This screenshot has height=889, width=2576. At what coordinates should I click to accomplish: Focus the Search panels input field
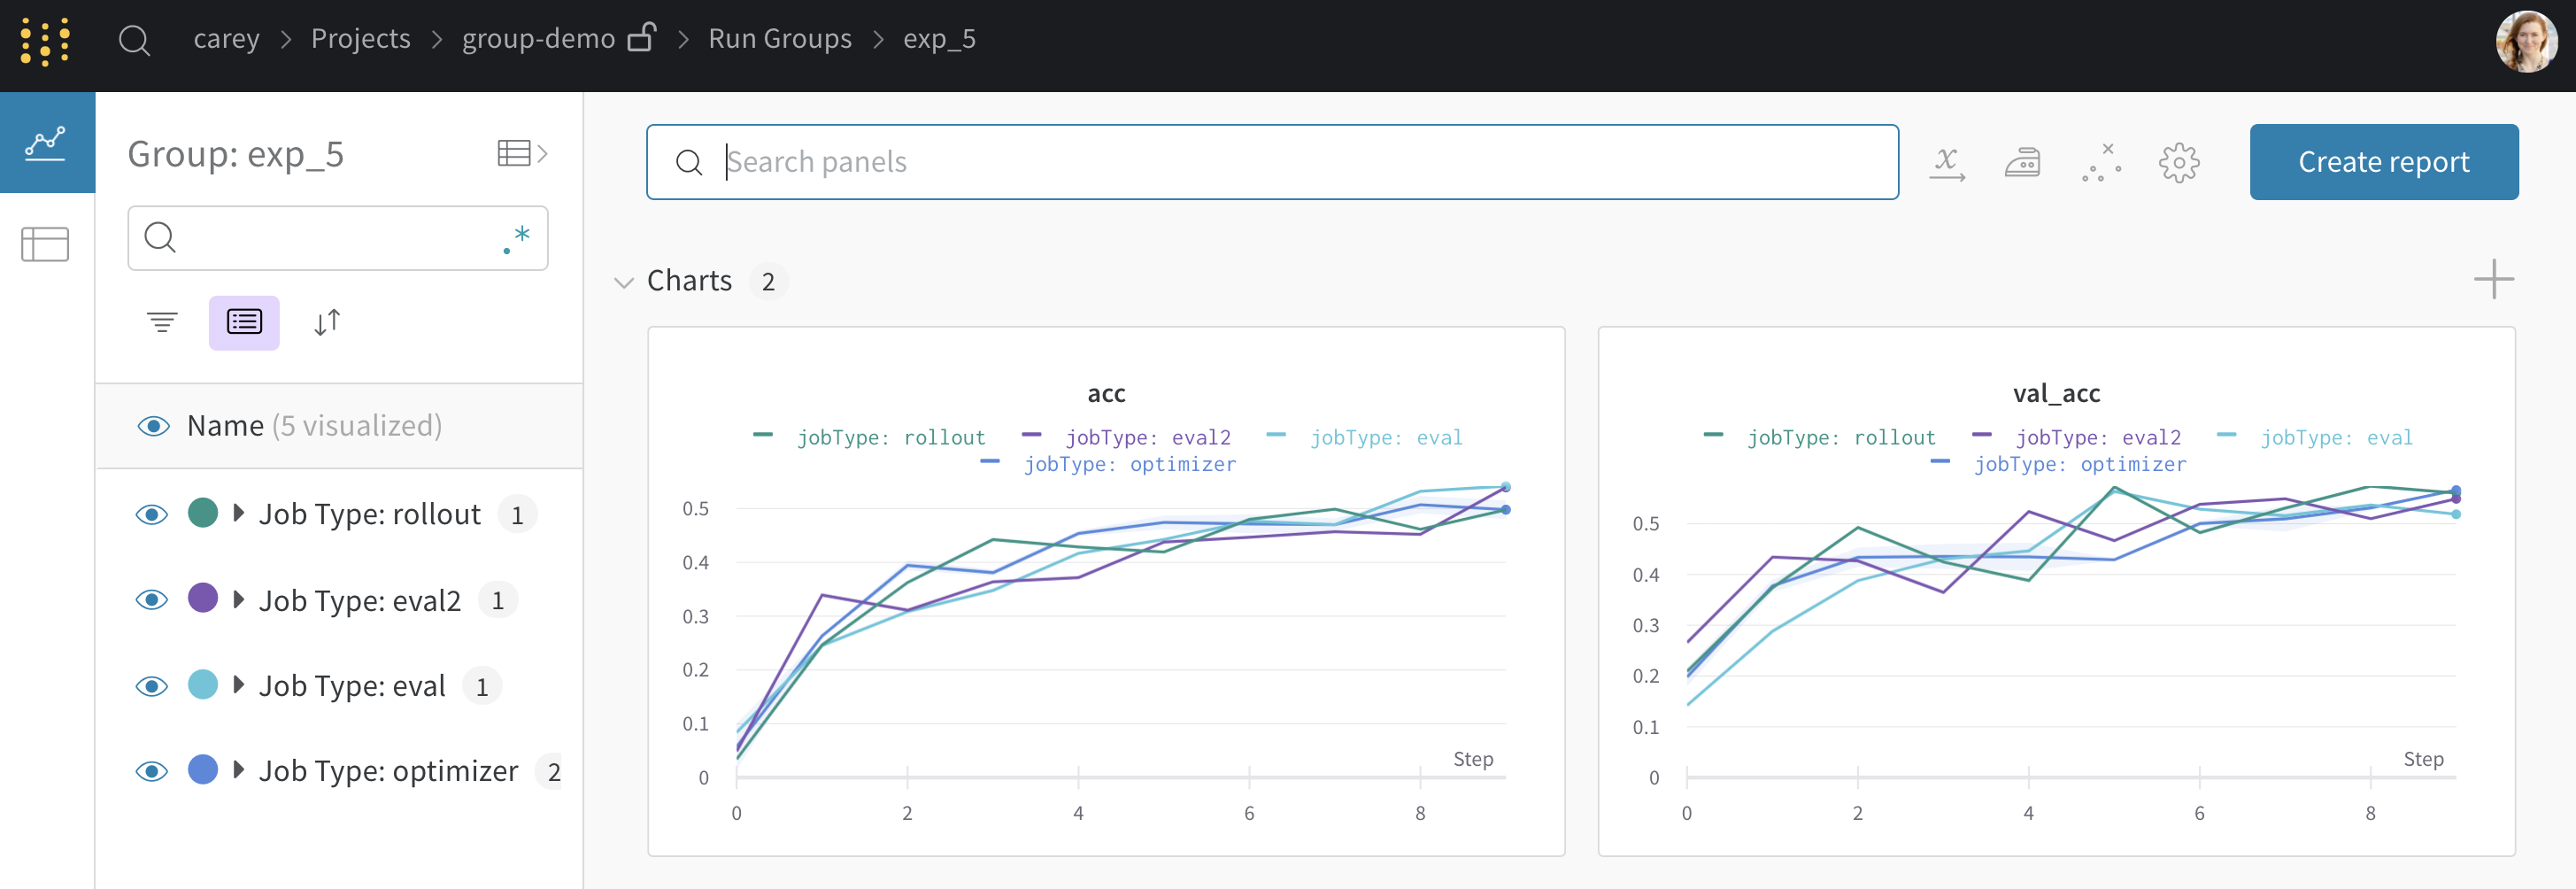1300,162
